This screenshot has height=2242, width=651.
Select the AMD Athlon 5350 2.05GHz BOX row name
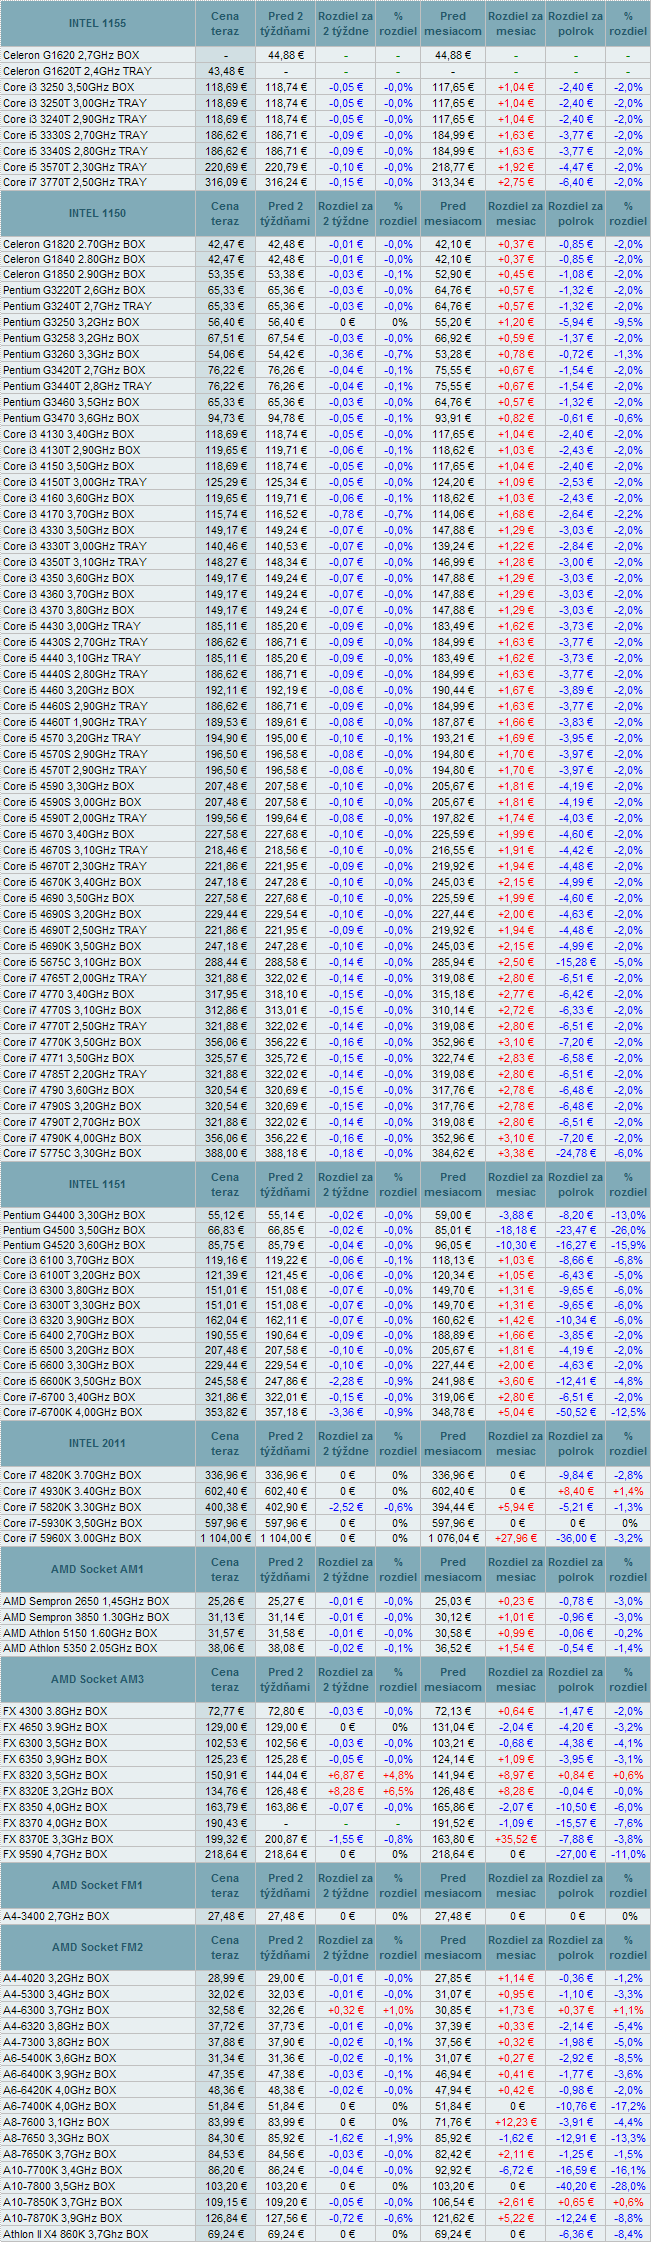pos(80,1648)
